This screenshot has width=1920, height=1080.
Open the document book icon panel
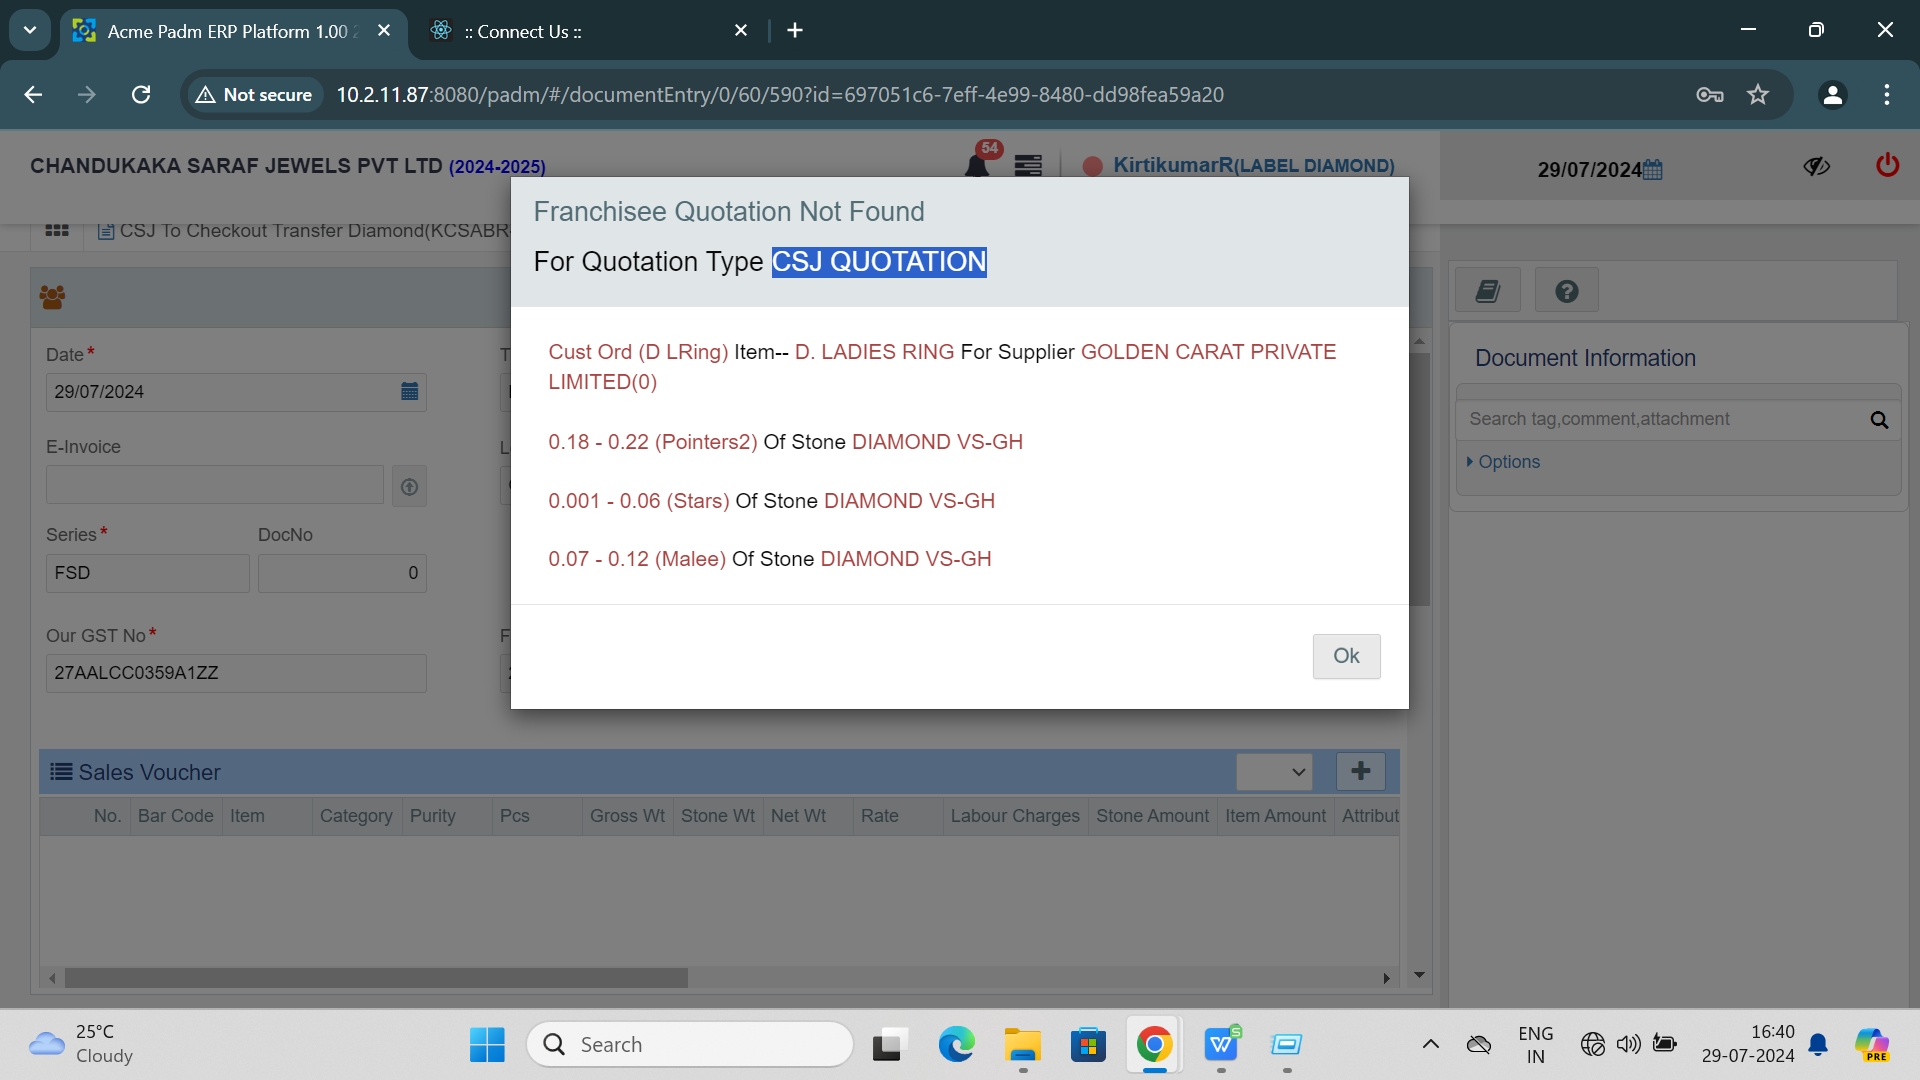coord(1488,291)
